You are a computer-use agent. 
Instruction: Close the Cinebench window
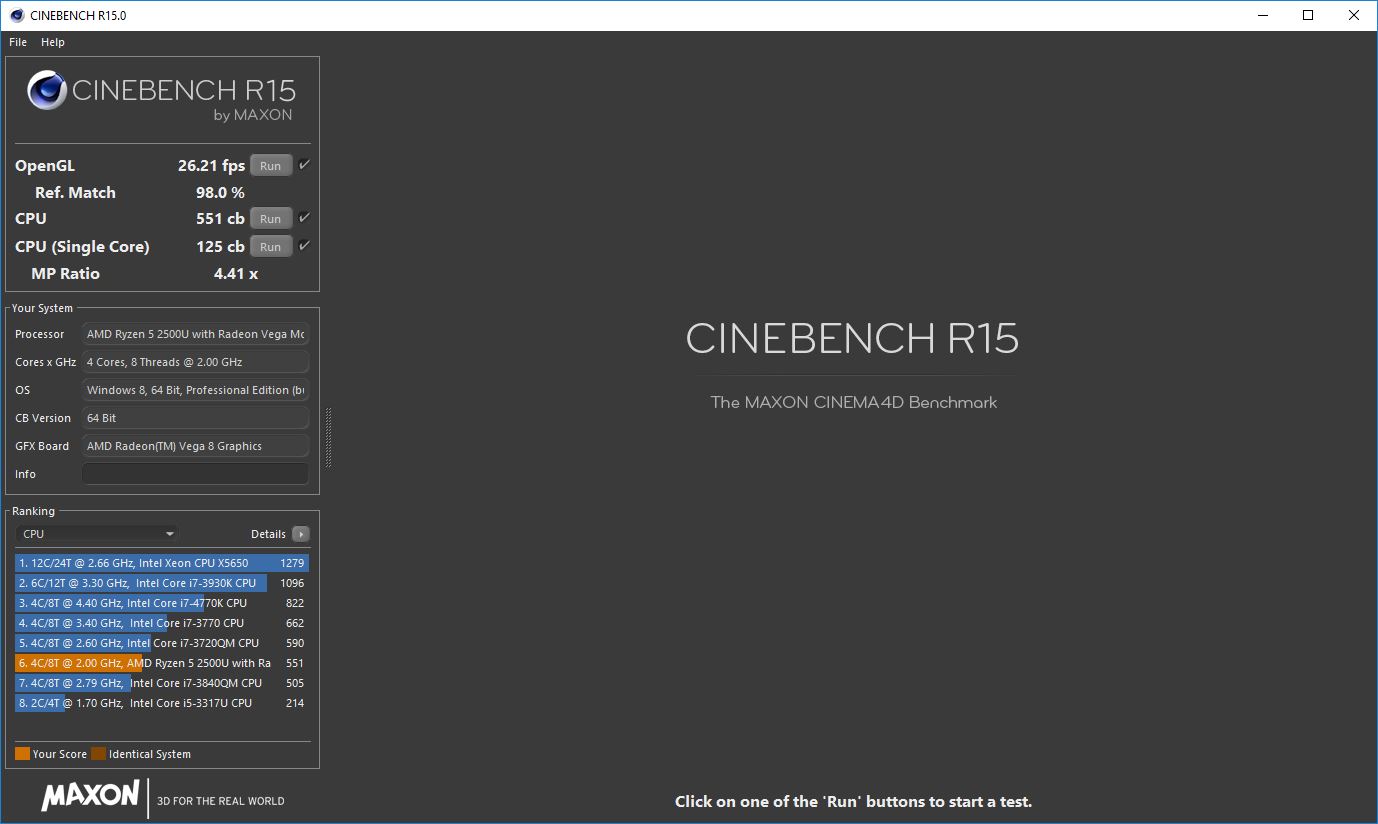(1354, 15)
